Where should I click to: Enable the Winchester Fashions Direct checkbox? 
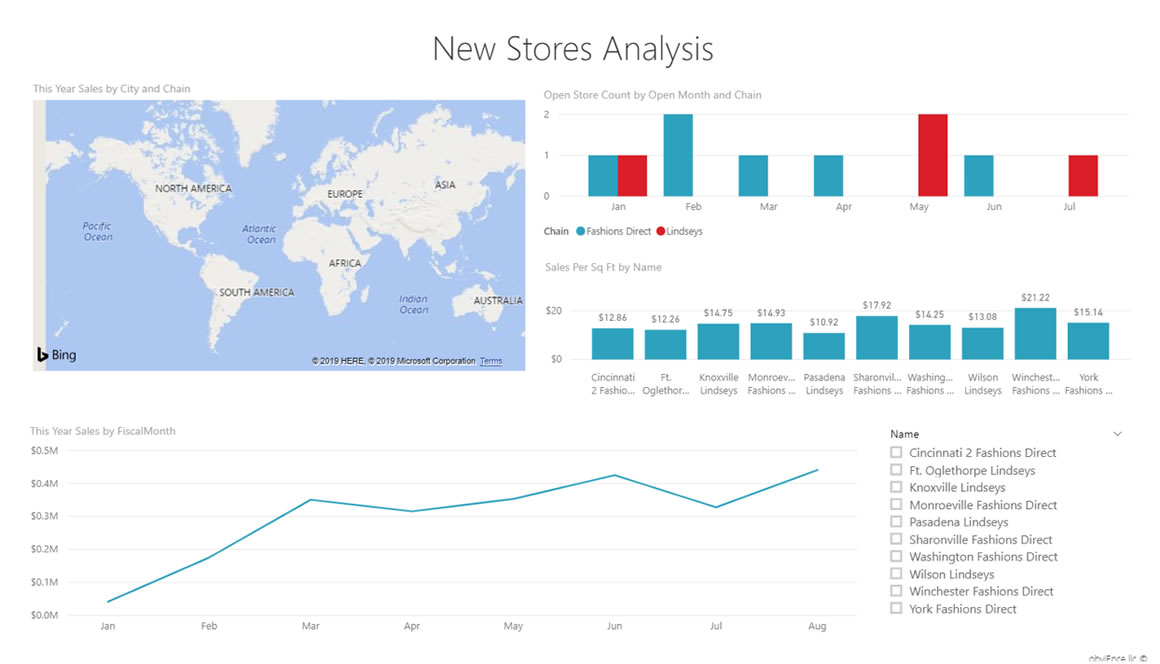pos(896,591)
